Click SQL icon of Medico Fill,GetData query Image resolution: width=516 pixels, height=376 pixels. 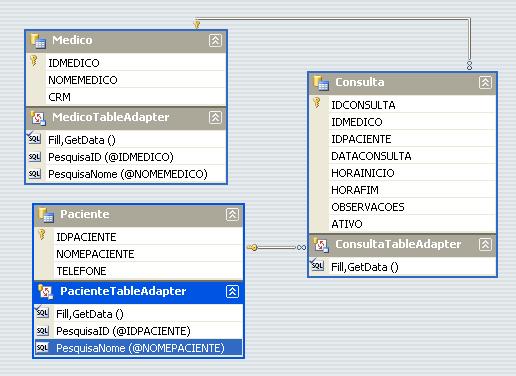34,138
